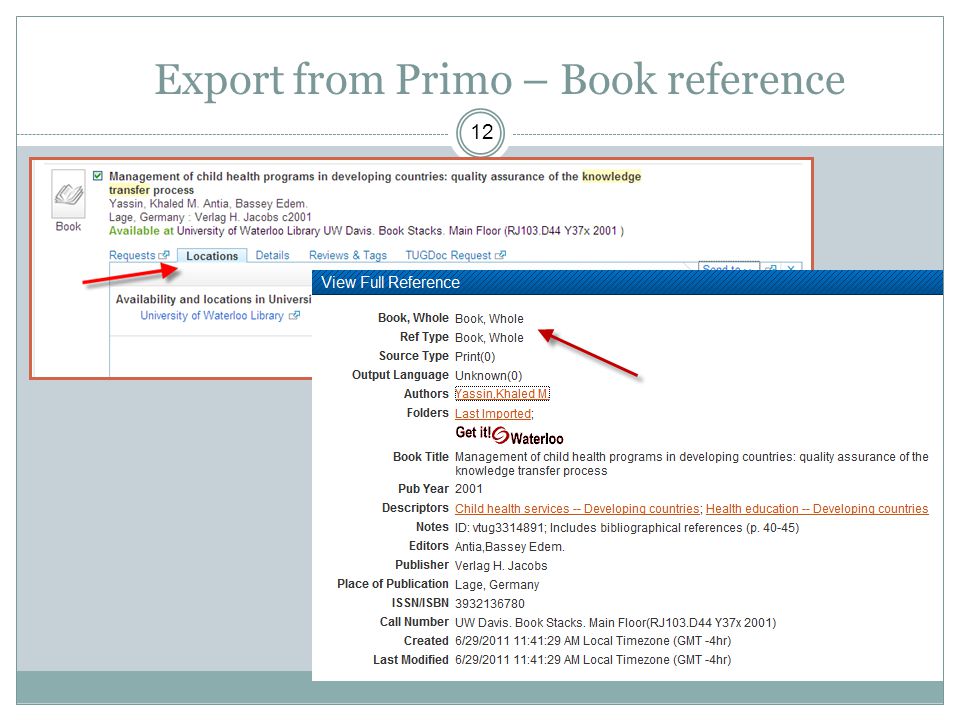Screen dimensions: 960x720
Task: Click the publisher value Verlag H. Jacobs
Action: [501, 566]
